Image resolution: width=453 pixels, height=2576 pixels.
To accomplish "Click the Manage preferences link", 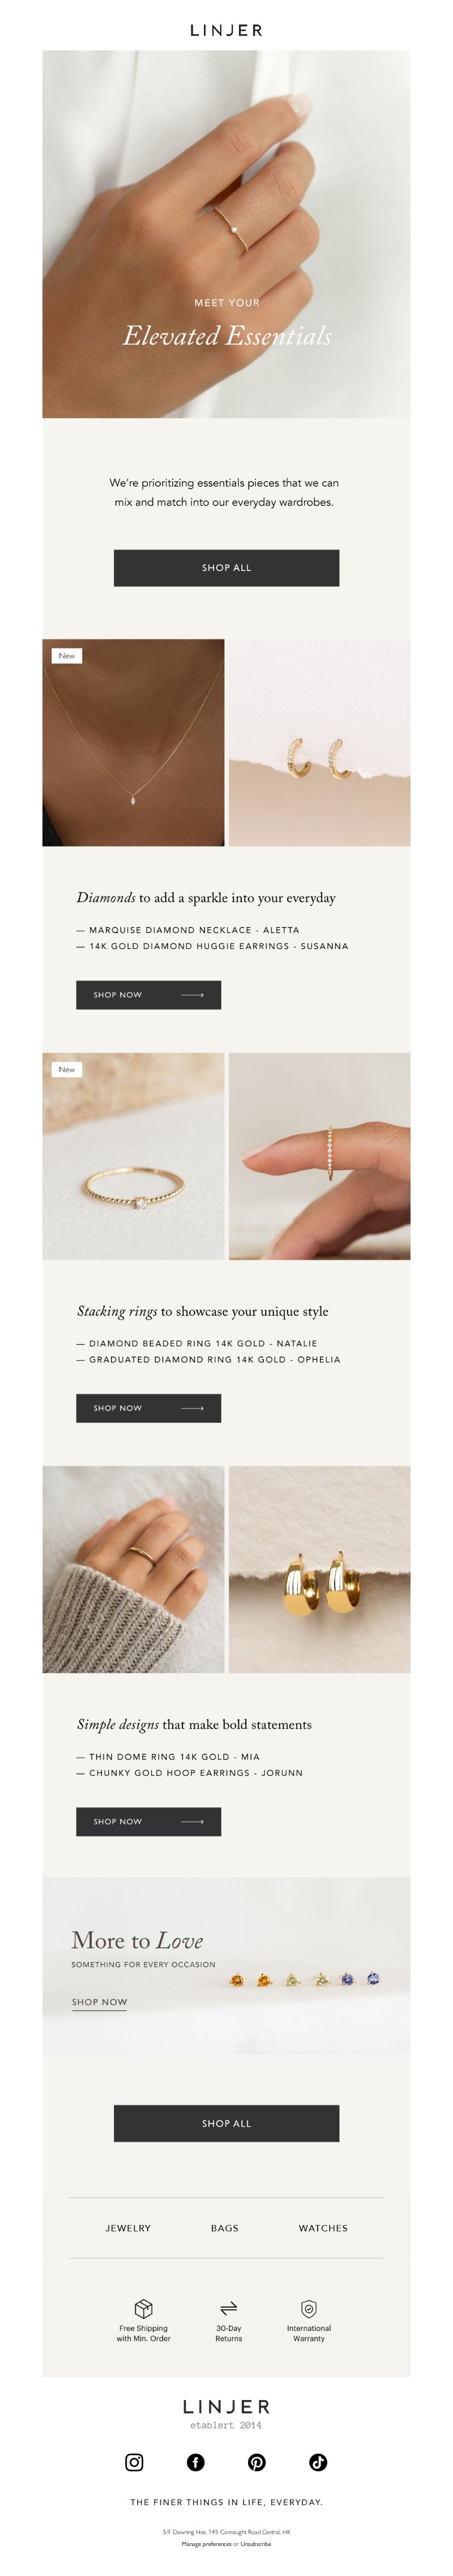I will (206, 2543).
